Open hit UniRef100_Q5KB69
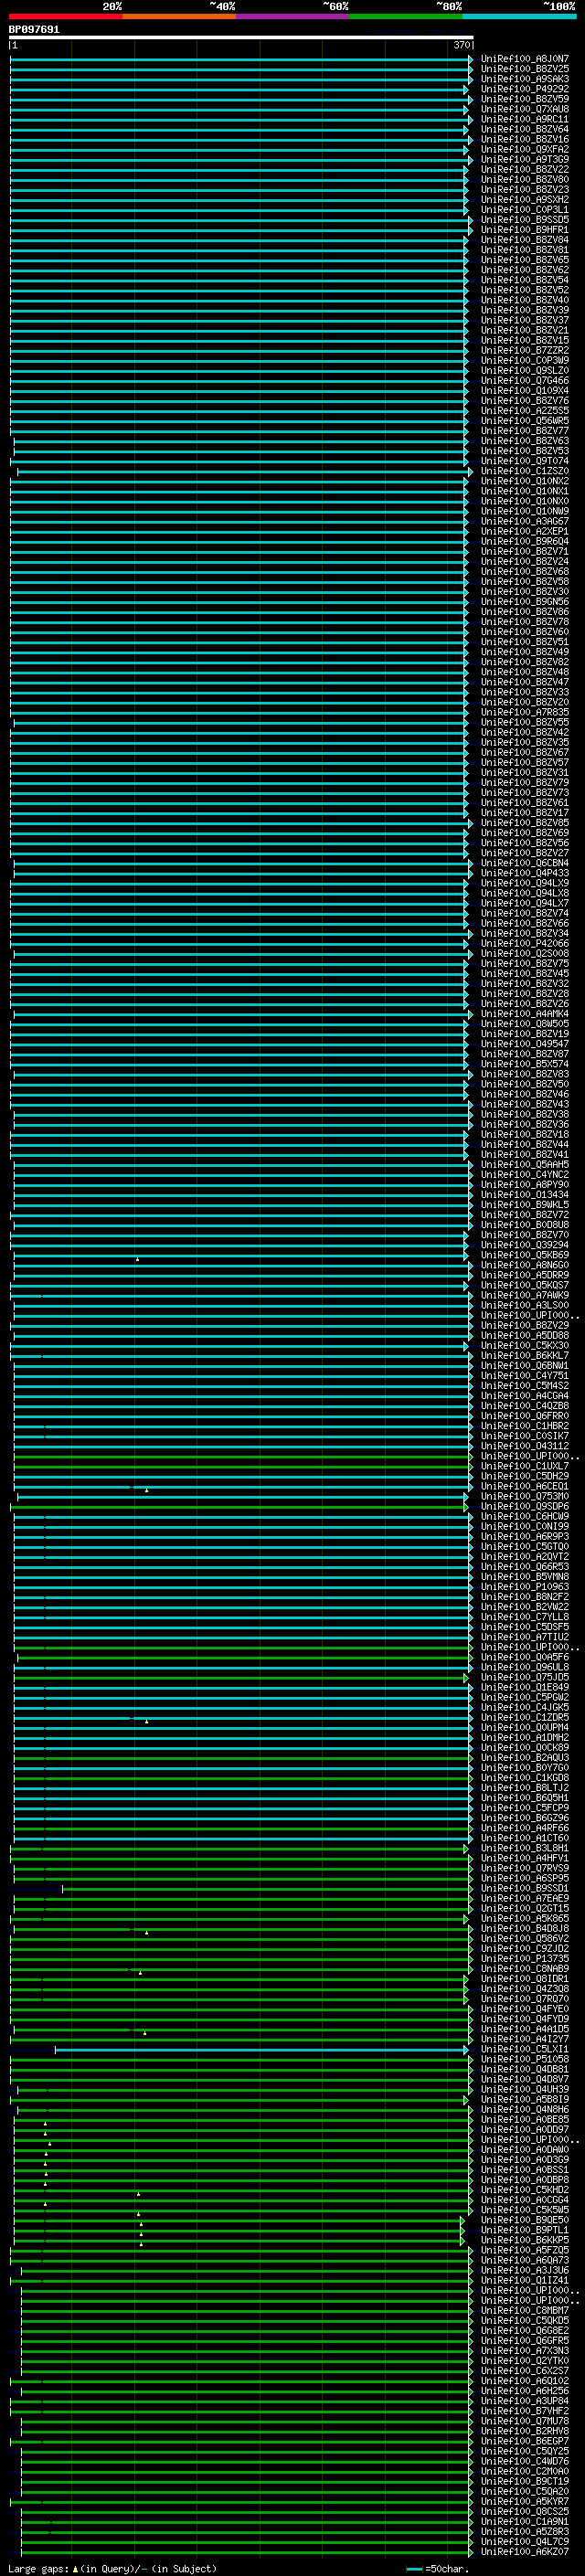The image size is (585, 2576). pyautogui.click(x=524, y=1255)
